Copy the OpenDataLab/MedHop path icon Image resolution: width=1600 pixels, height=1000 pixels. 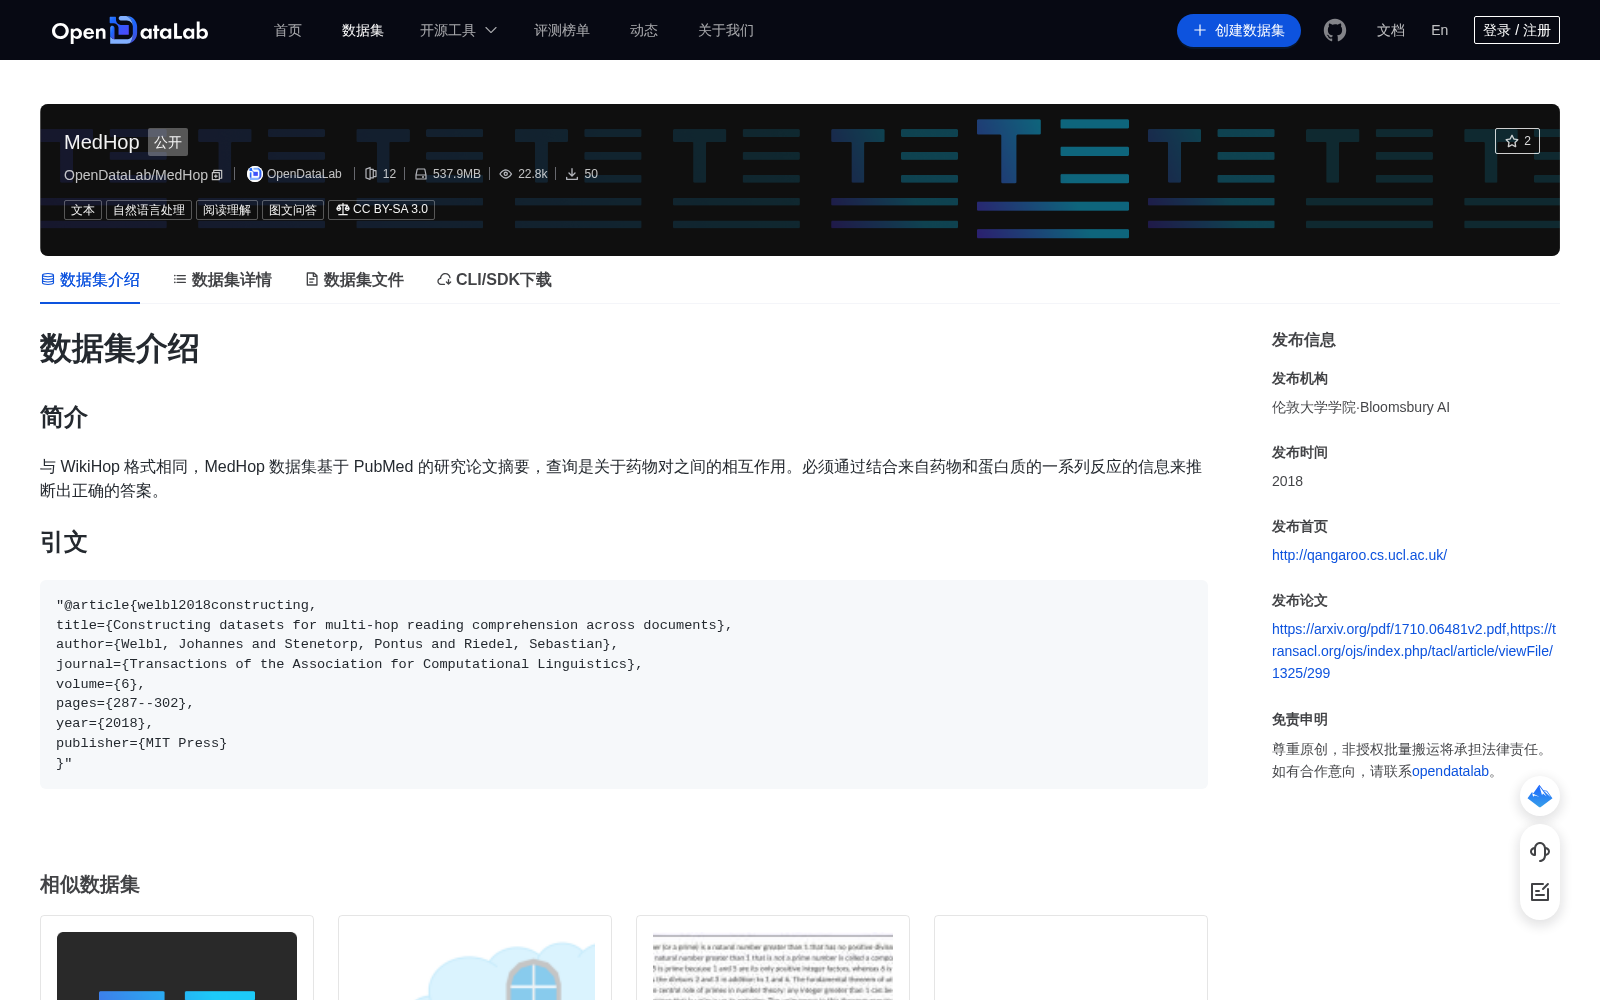[x=217, y=176]
